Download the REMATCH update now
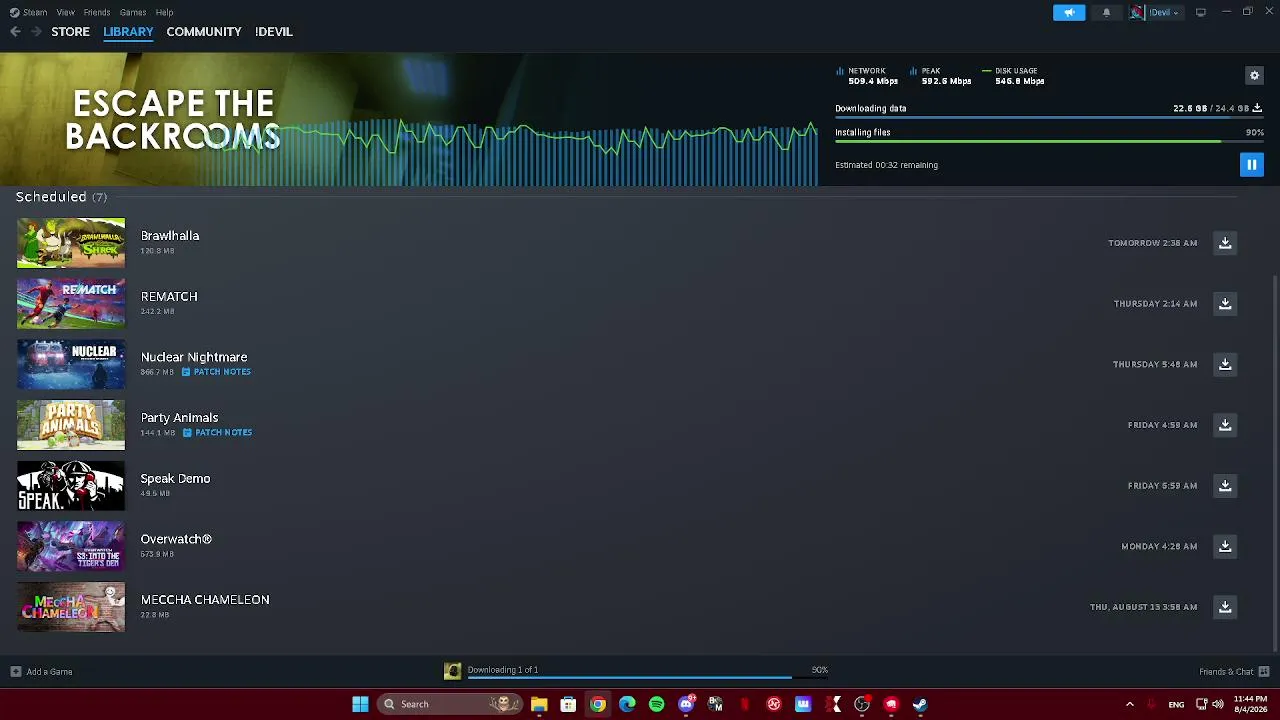The image size is (1280, 720). click(1225, 303)
